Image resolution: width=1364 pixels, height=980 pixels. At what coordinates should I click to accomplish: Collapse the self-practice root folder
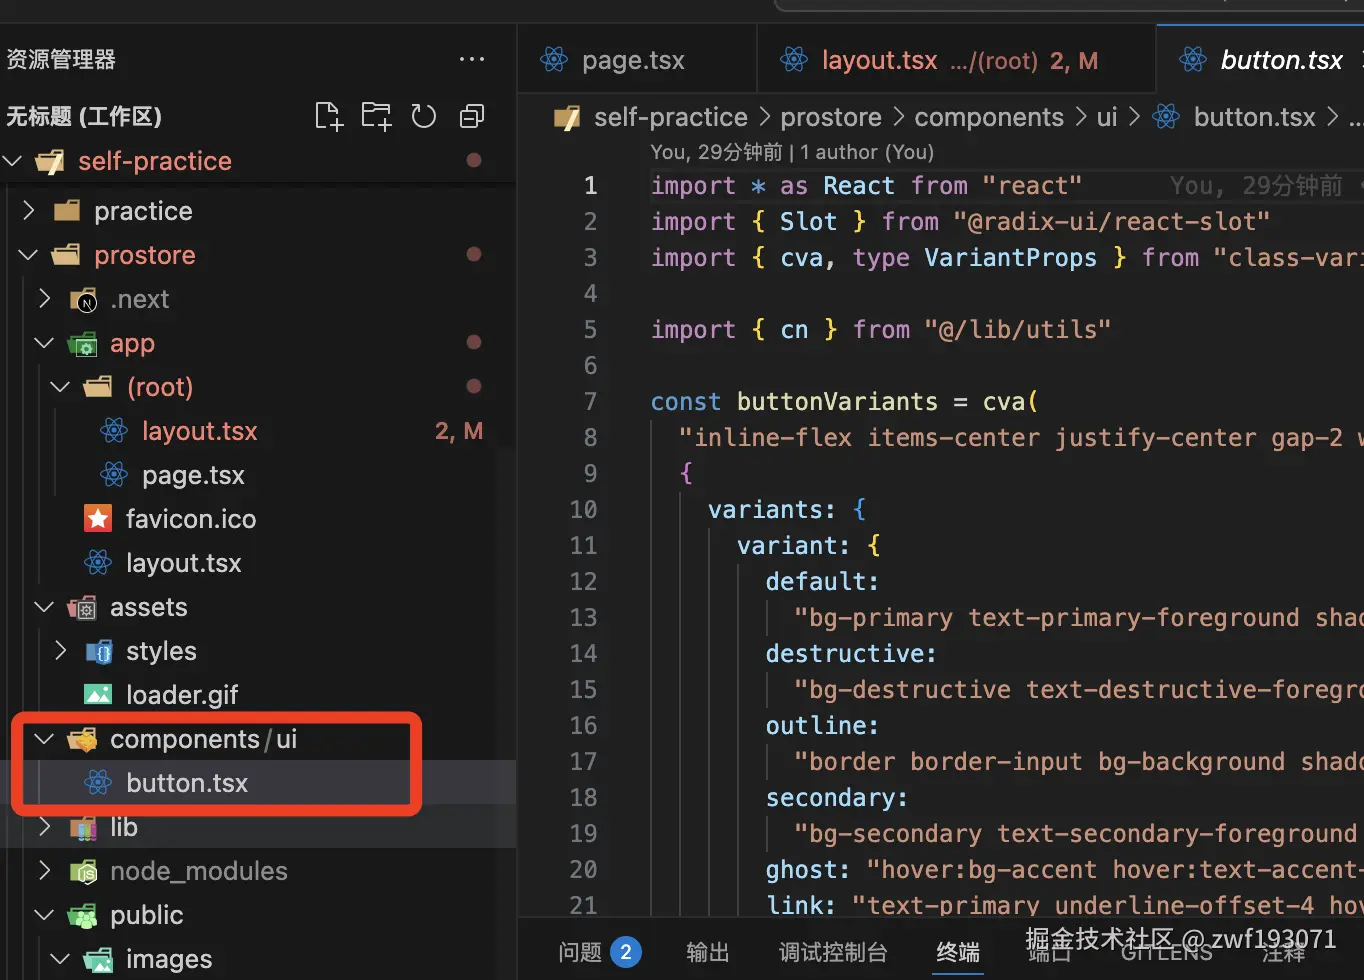(x=13, y=161)
